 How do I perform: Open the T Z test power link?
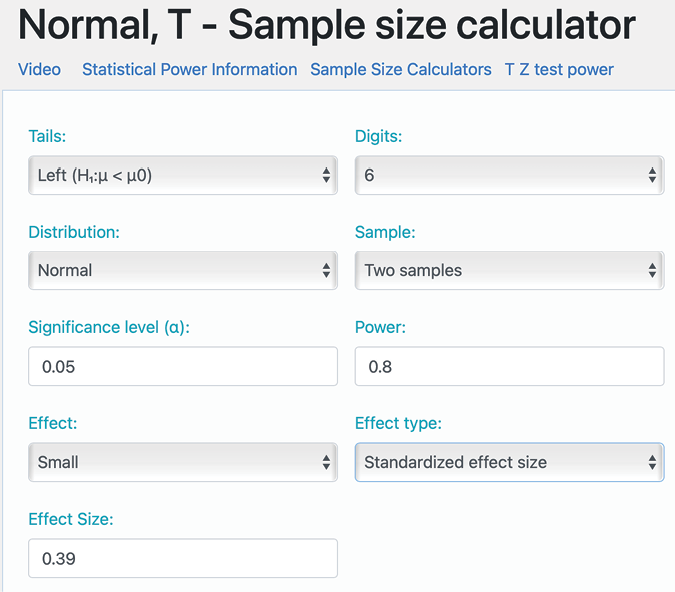(559, 70)
